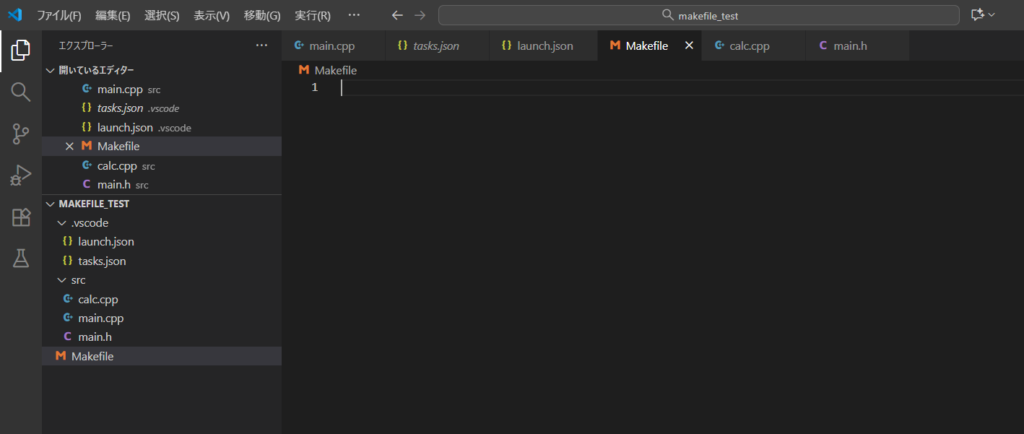The height and width of the screenshot is (434, 1024).
Task: Open the Run and Debug view
Action: 20,176
